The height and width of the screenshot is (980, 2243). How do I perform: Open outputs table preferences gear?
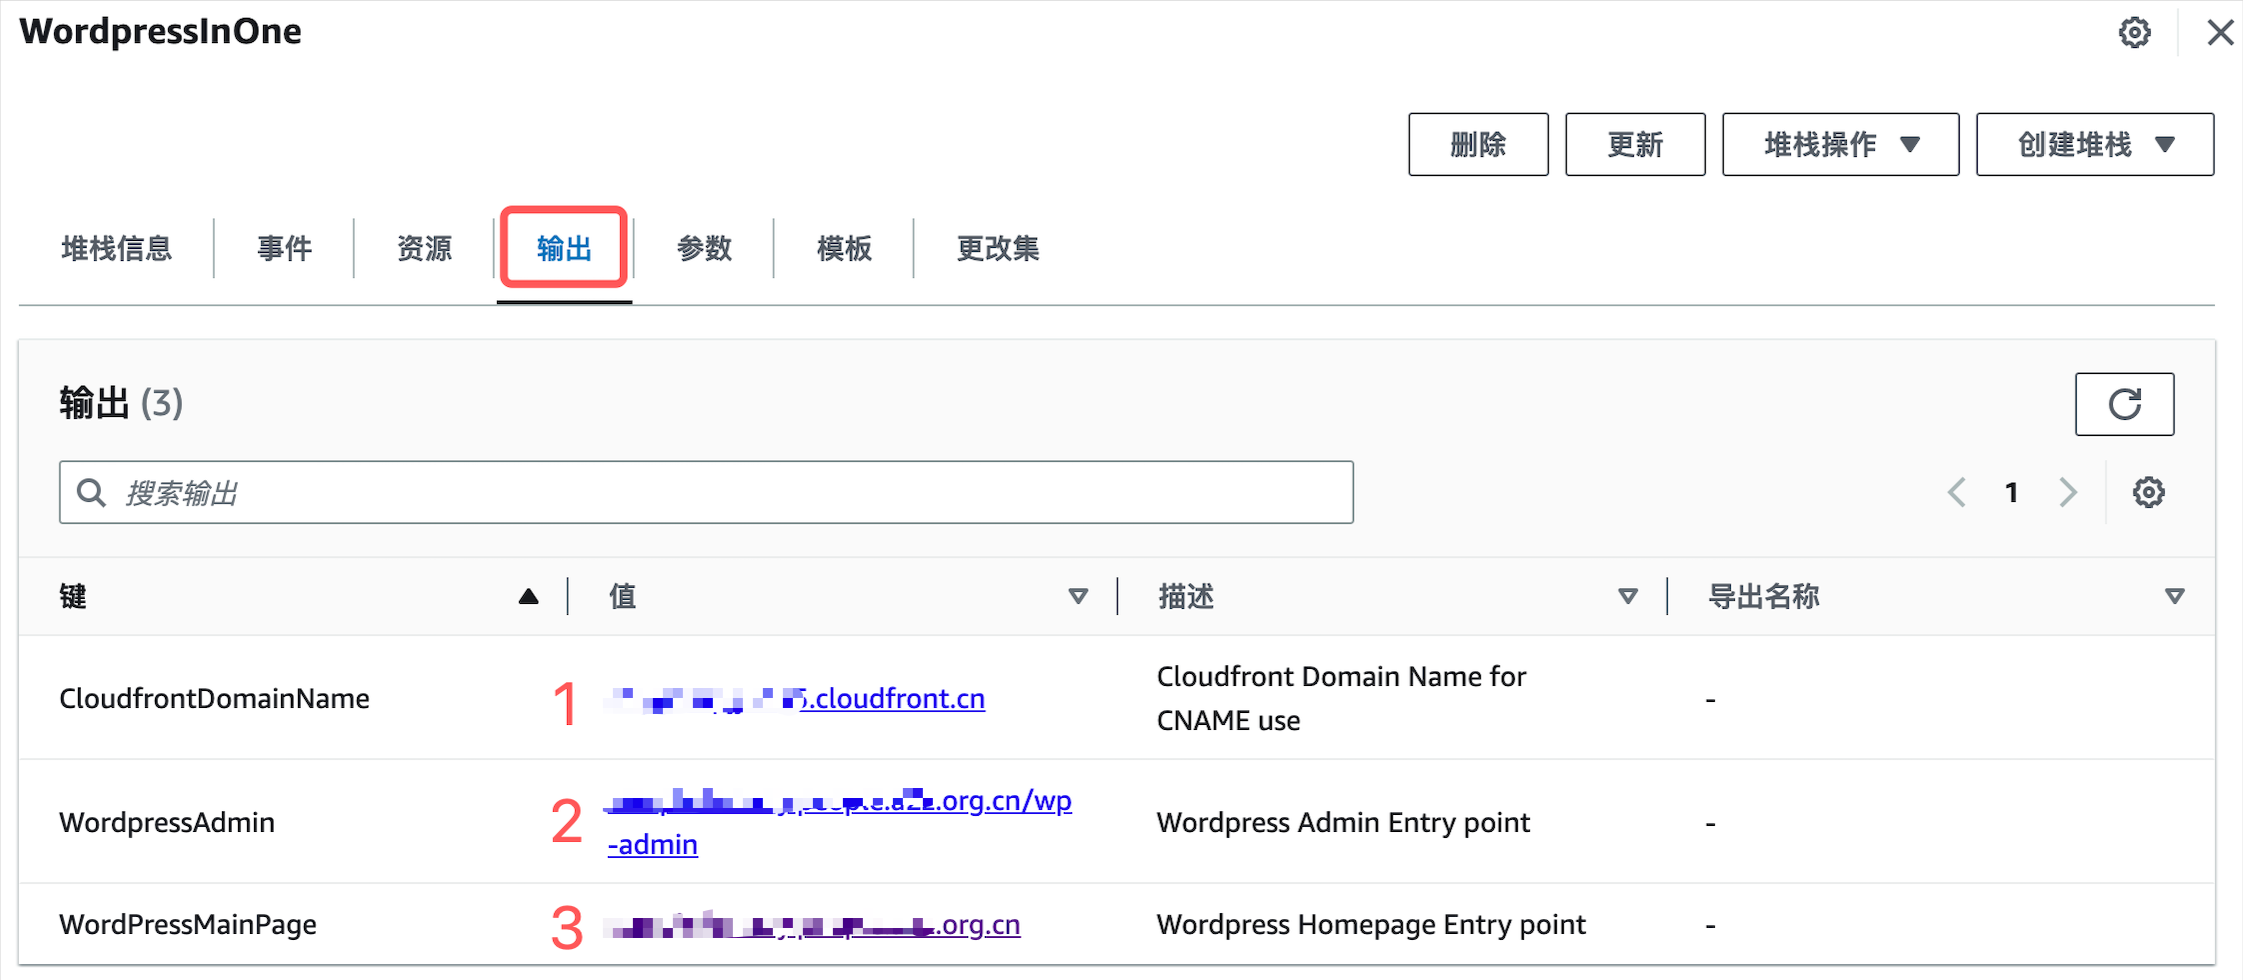[2148, 492]
